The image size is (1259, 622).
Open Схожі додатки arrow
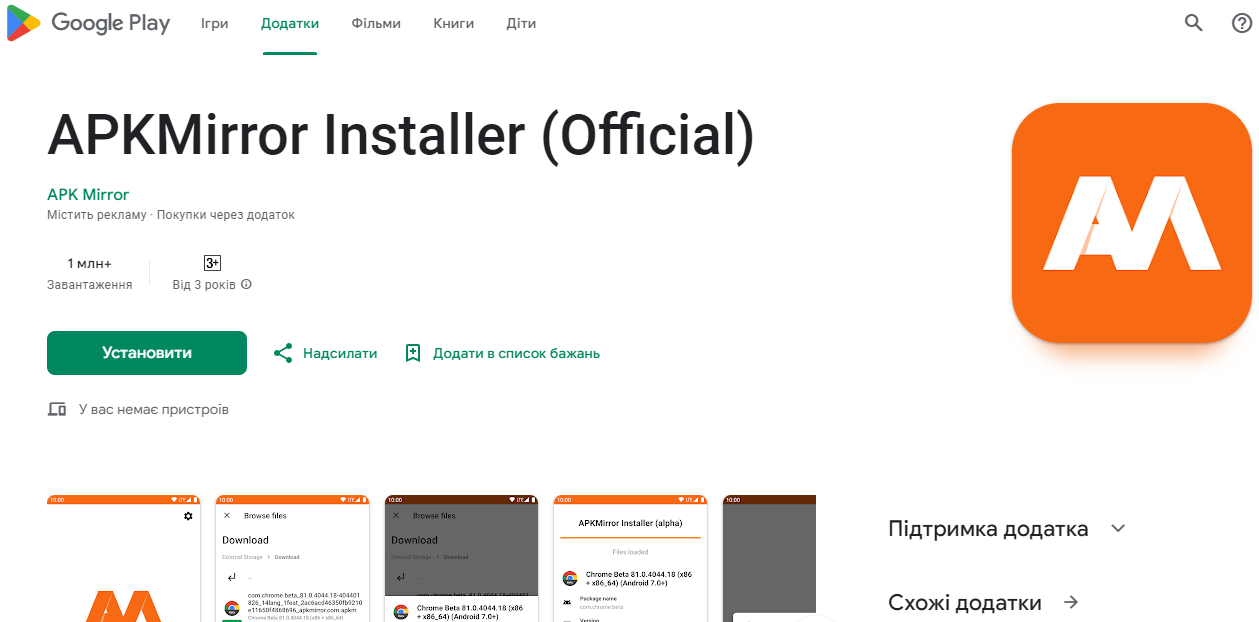[x=1071, y=602]
